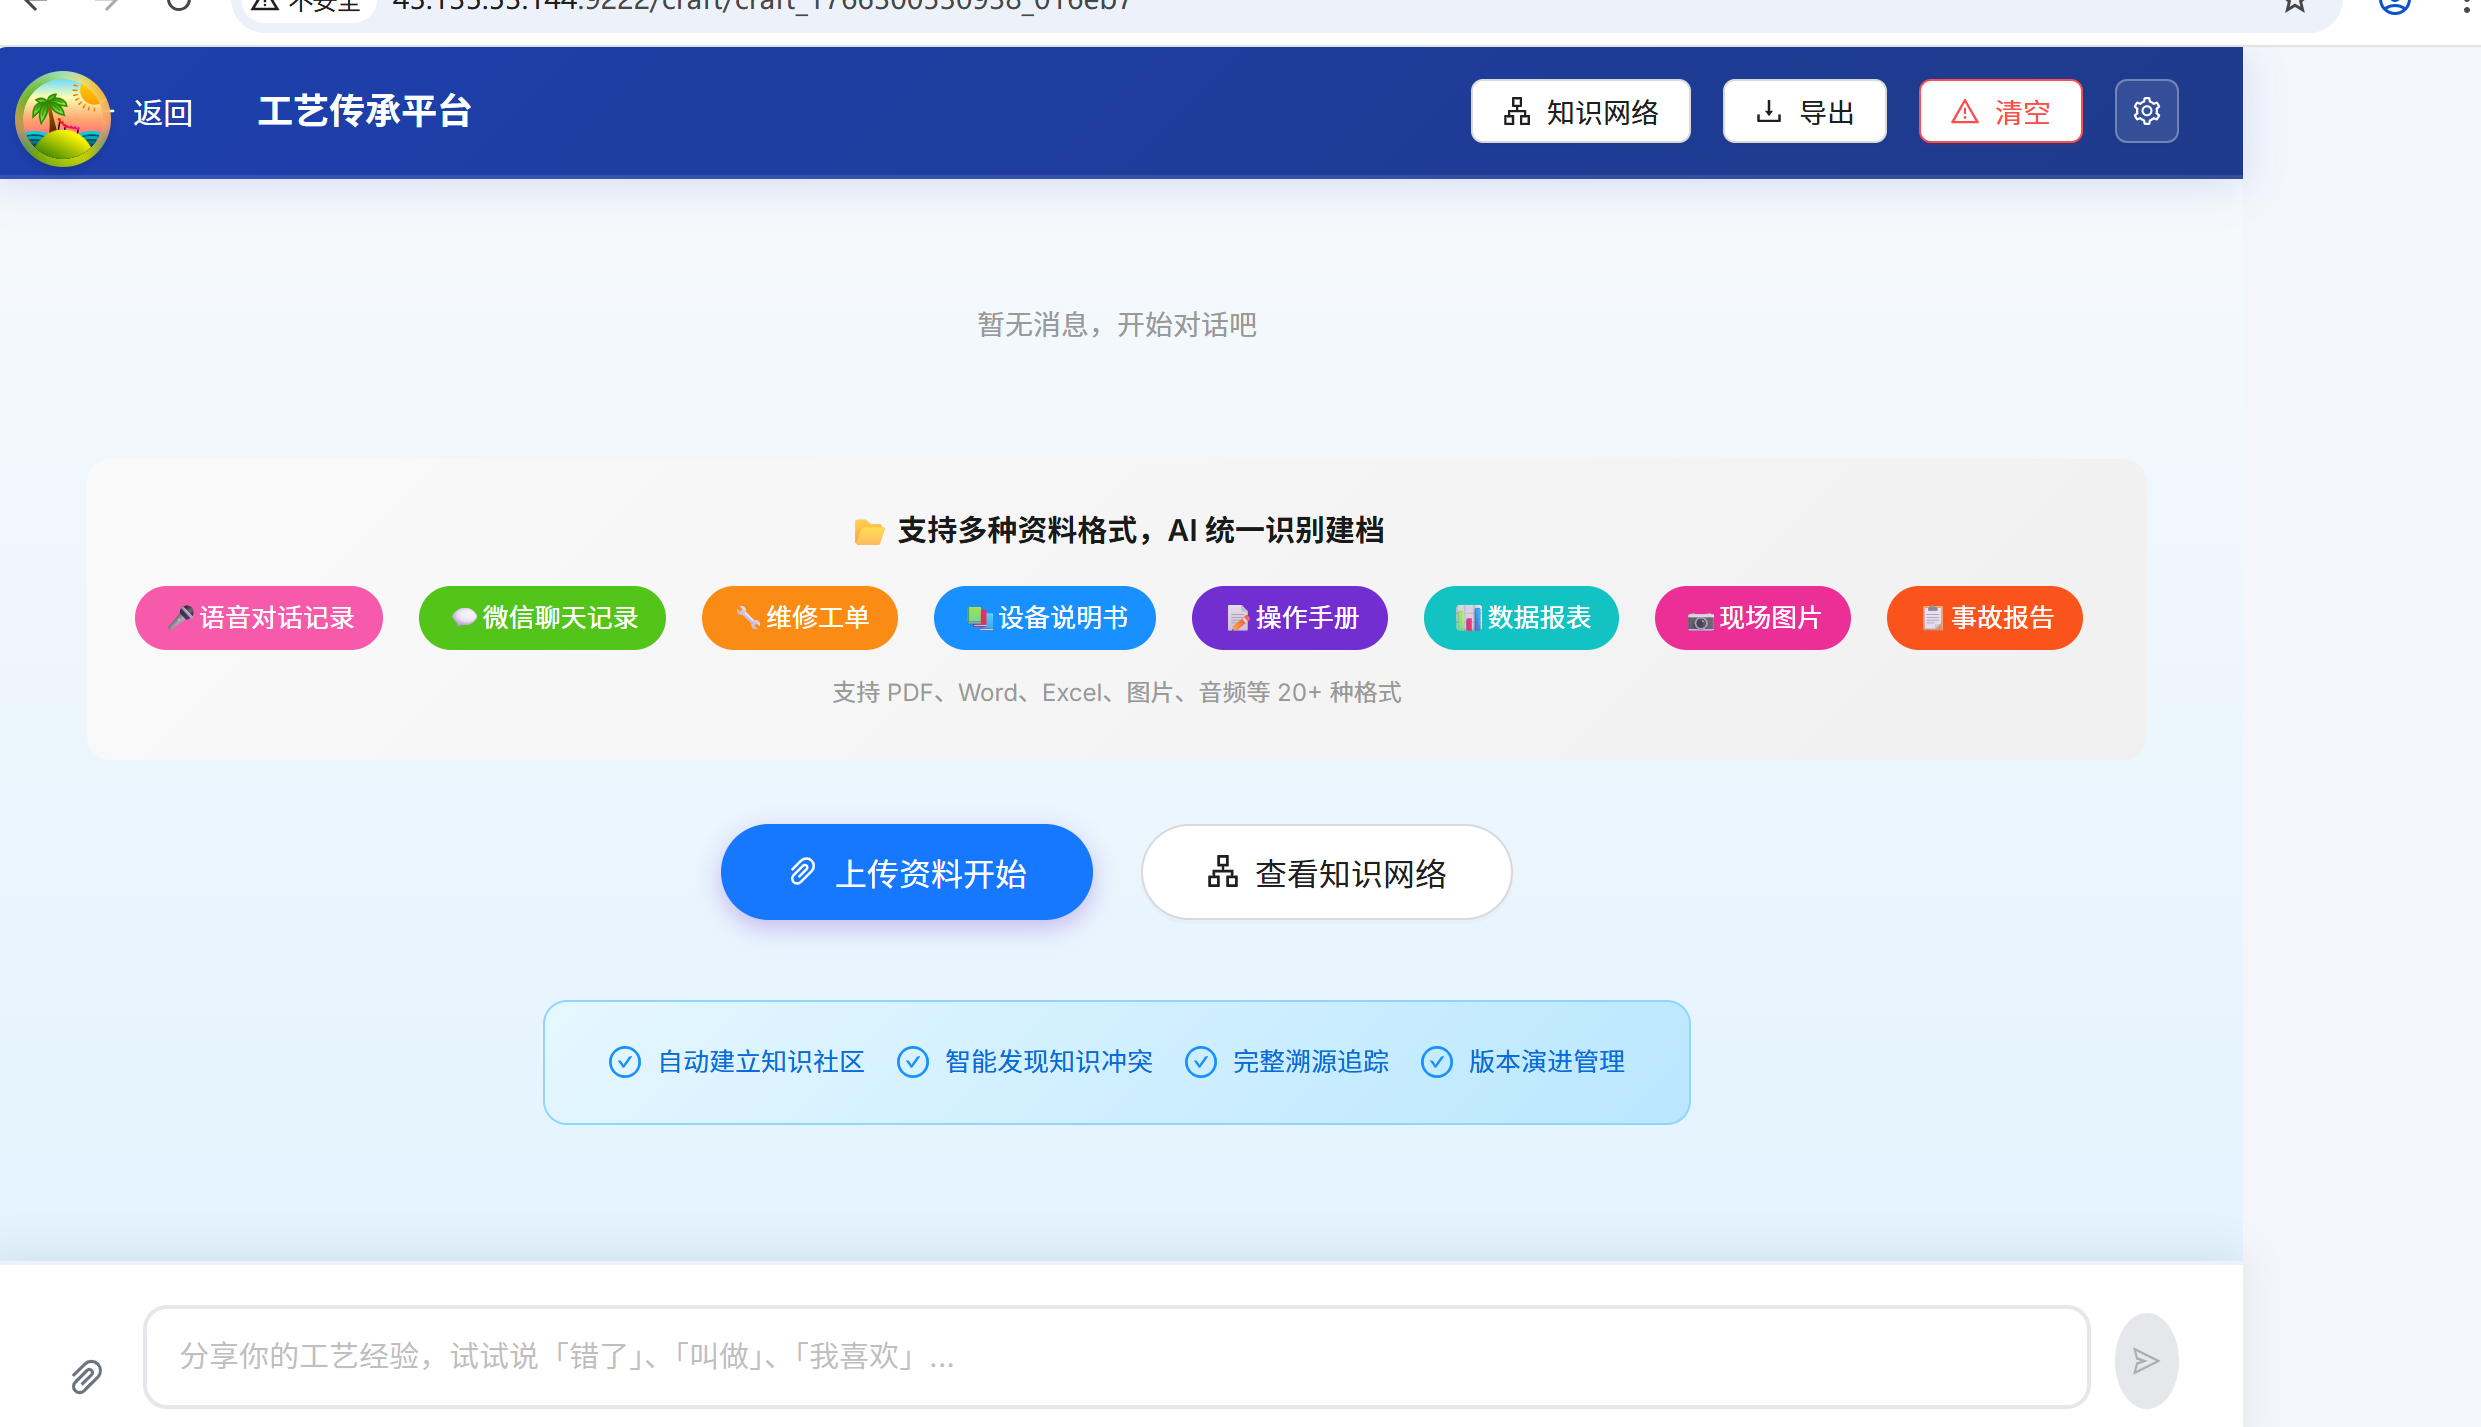The height and width of the screenshot is (1427, 2481).
Task: Select the 自动建立知识社区 check item
Action: (x=737, y=1062)
